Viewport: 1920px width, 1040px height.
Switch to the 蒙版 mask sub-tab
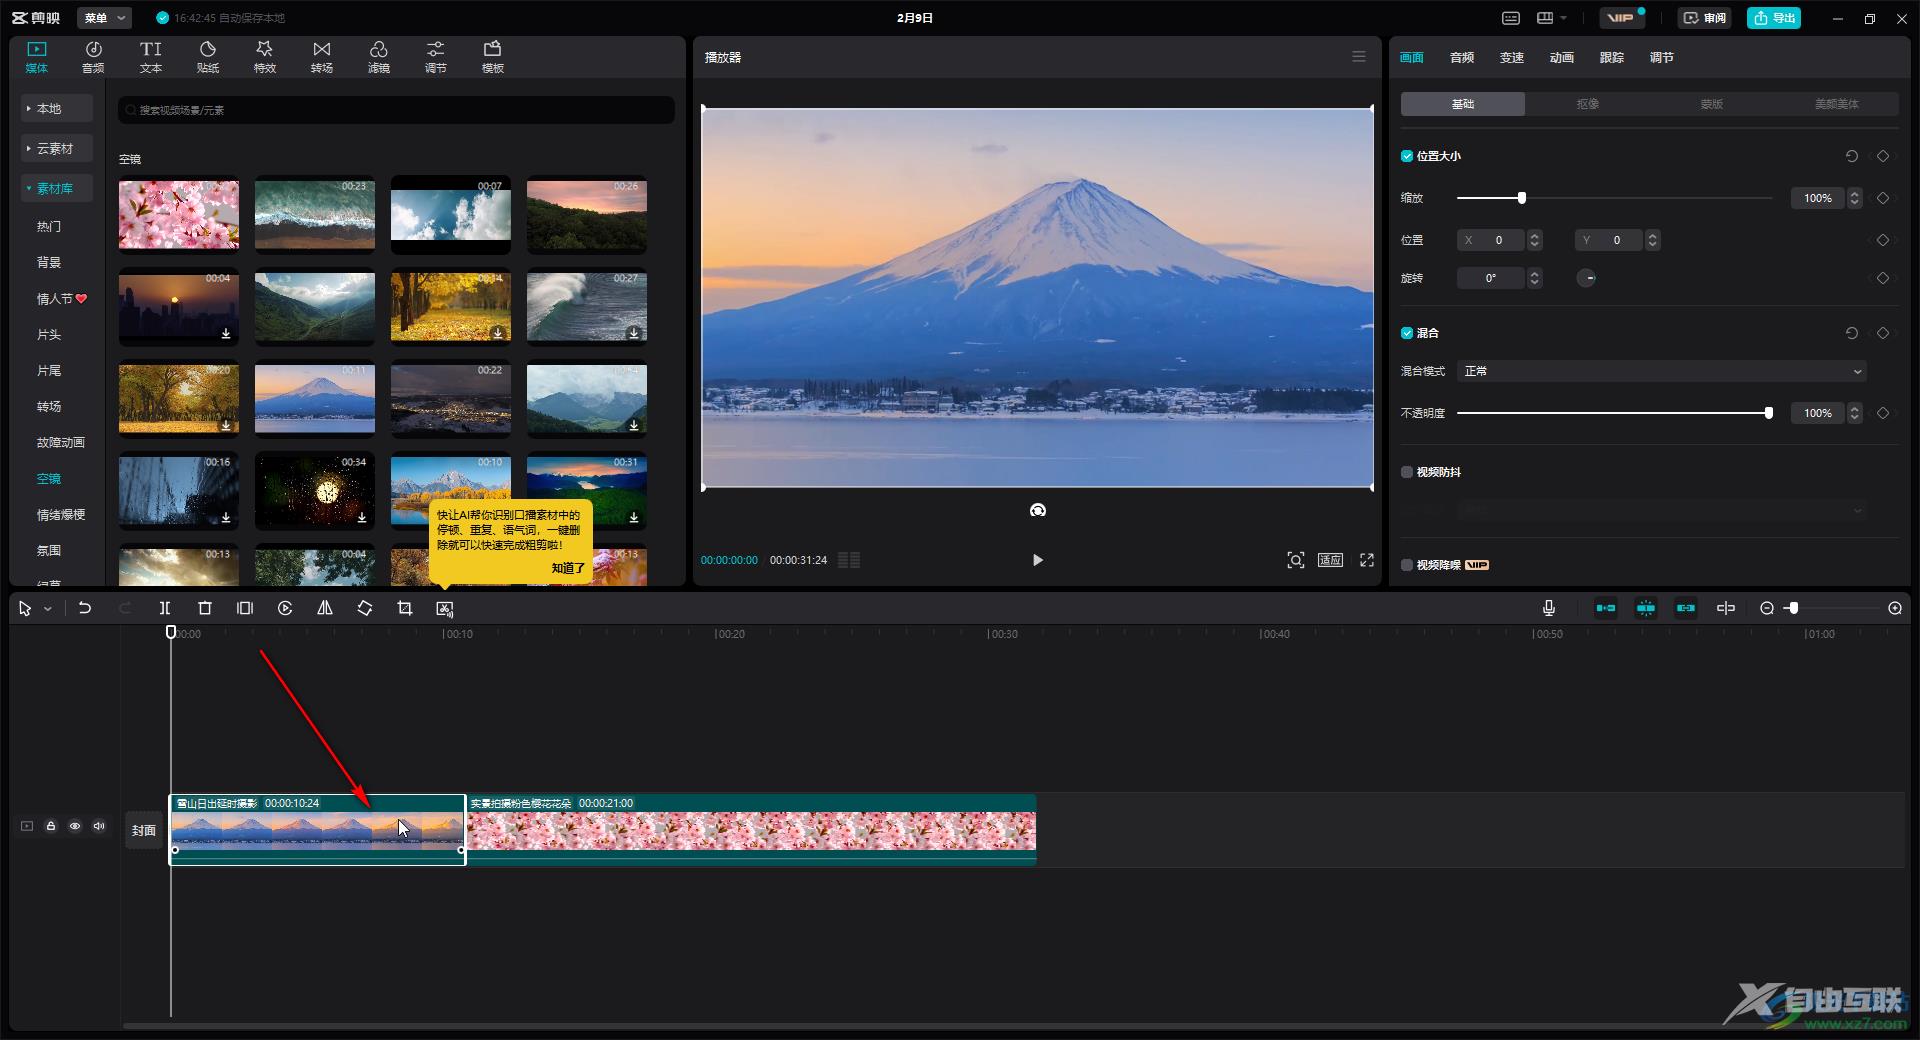point(1712,104)
